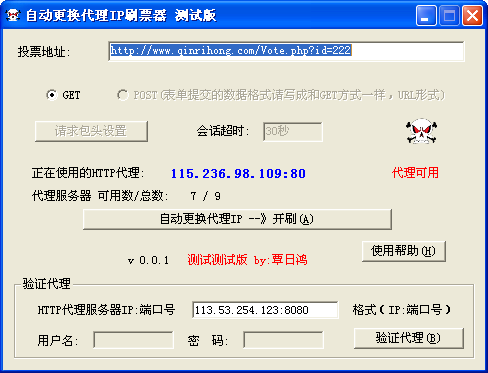Click the 验证代理(B) button

pos(409,338)
